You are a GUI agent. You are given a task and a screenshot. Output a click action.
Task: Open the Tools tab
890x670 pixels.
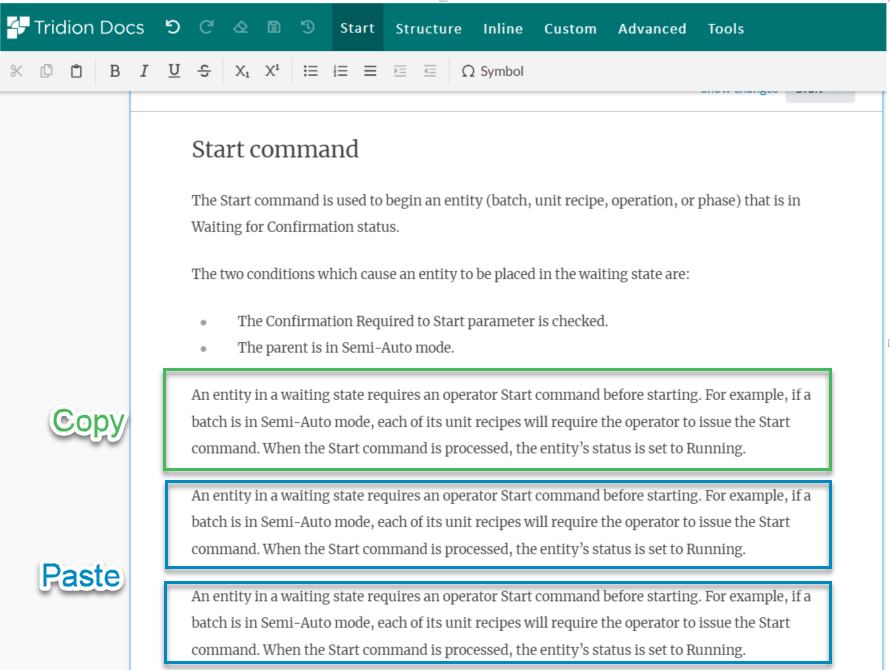tap(726, 28)
